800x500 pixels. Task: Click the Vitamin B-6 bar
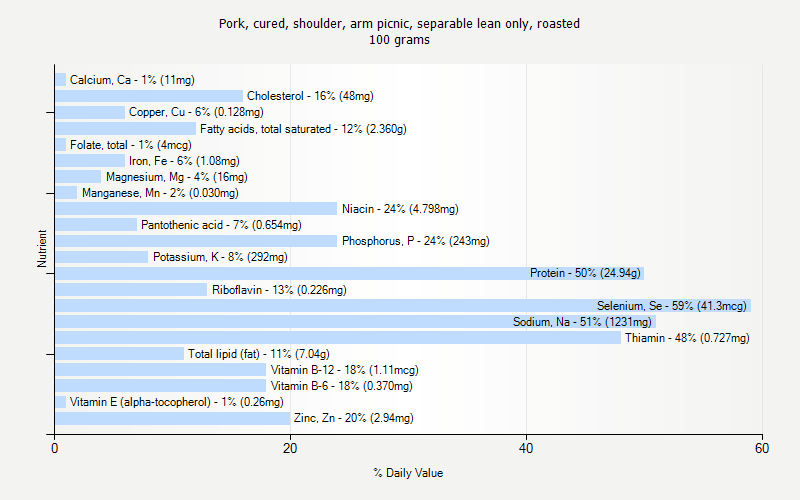pos(160,386)
